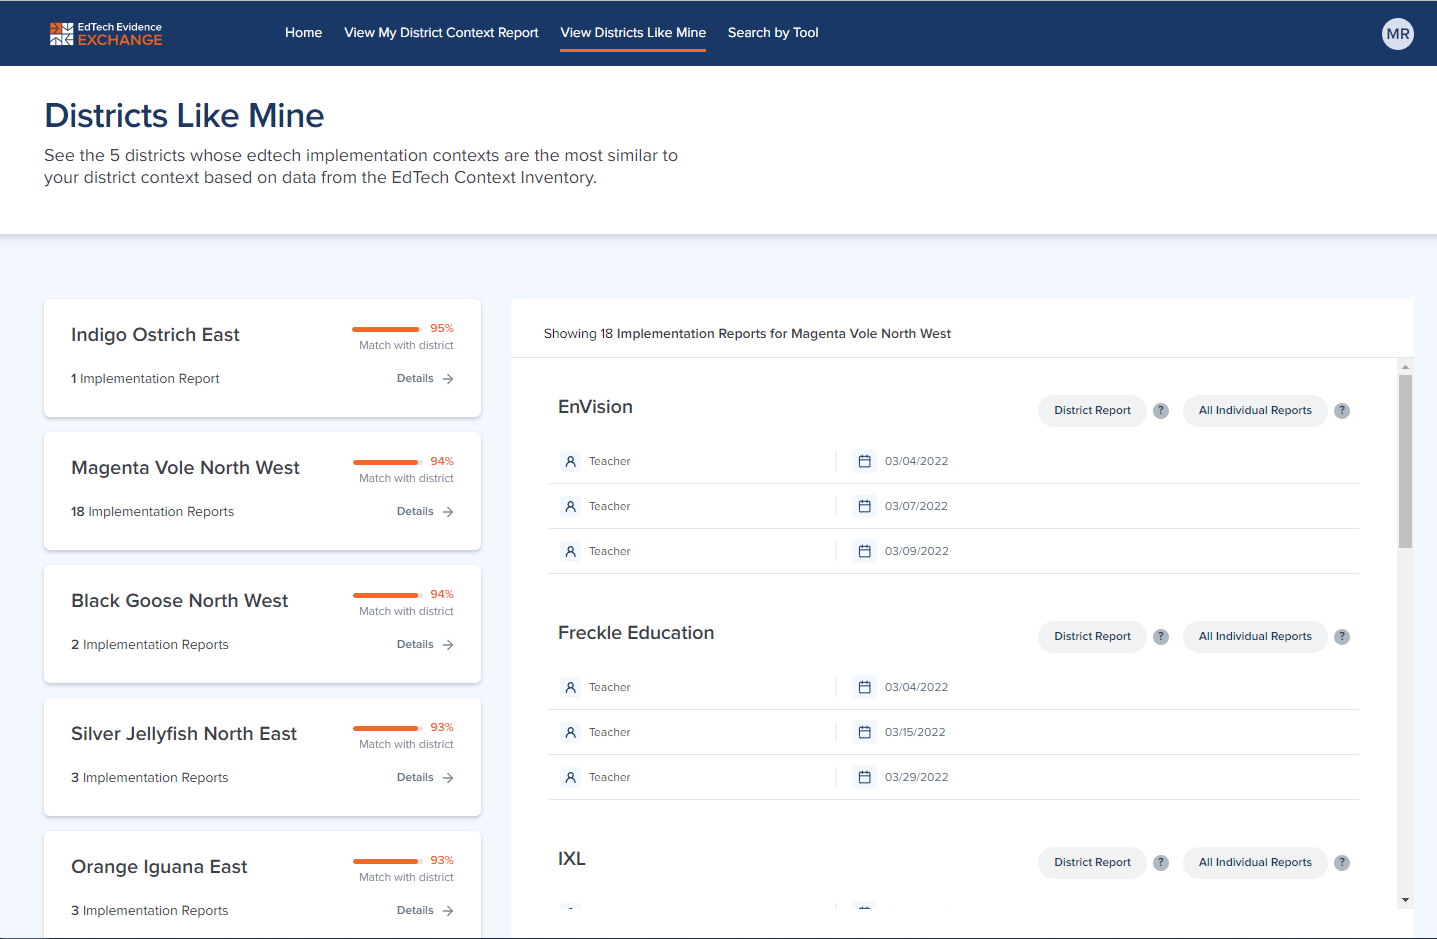Open the Freckle Education District Report
Screen dimensions: 1437x939
pyautogui.click(x=1092, y=637)
